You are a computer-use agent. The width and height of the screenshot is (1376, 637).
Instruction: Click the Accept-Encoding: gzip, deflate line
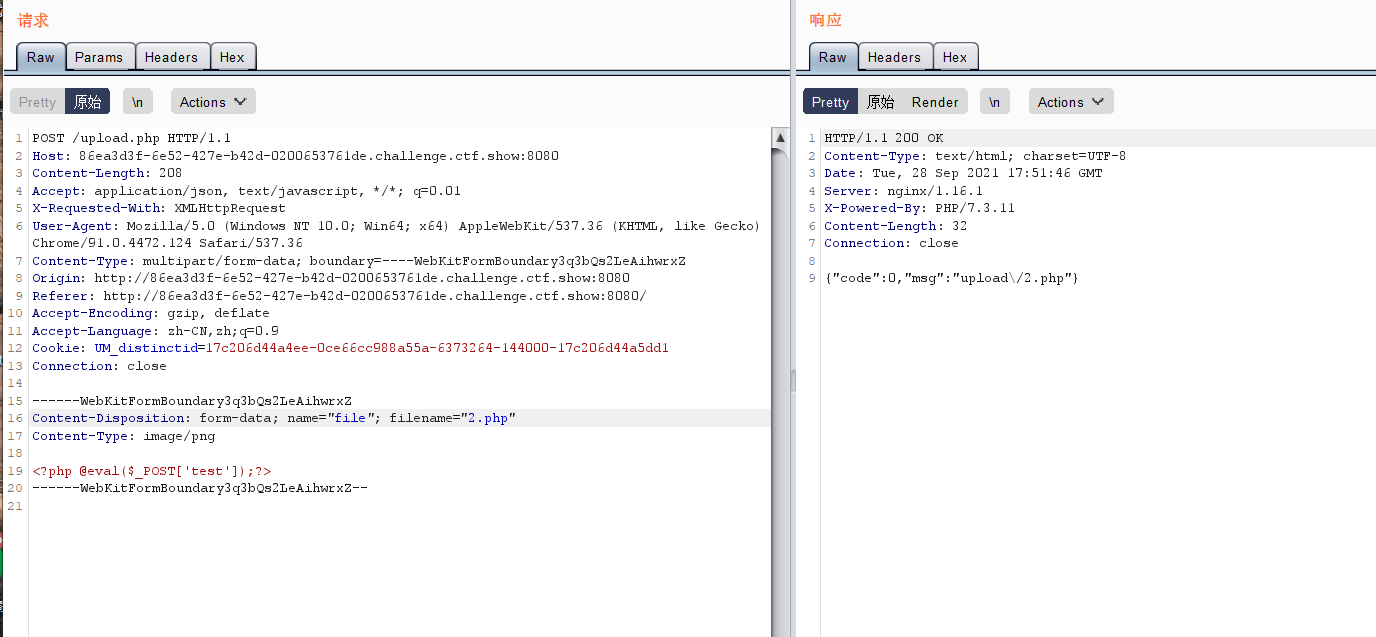(x=151, y=313)
